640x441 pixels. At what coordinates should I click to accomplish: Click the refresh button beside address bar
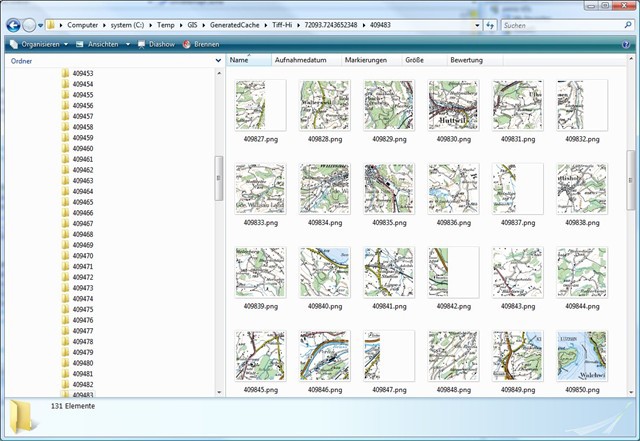click(490, 25)
